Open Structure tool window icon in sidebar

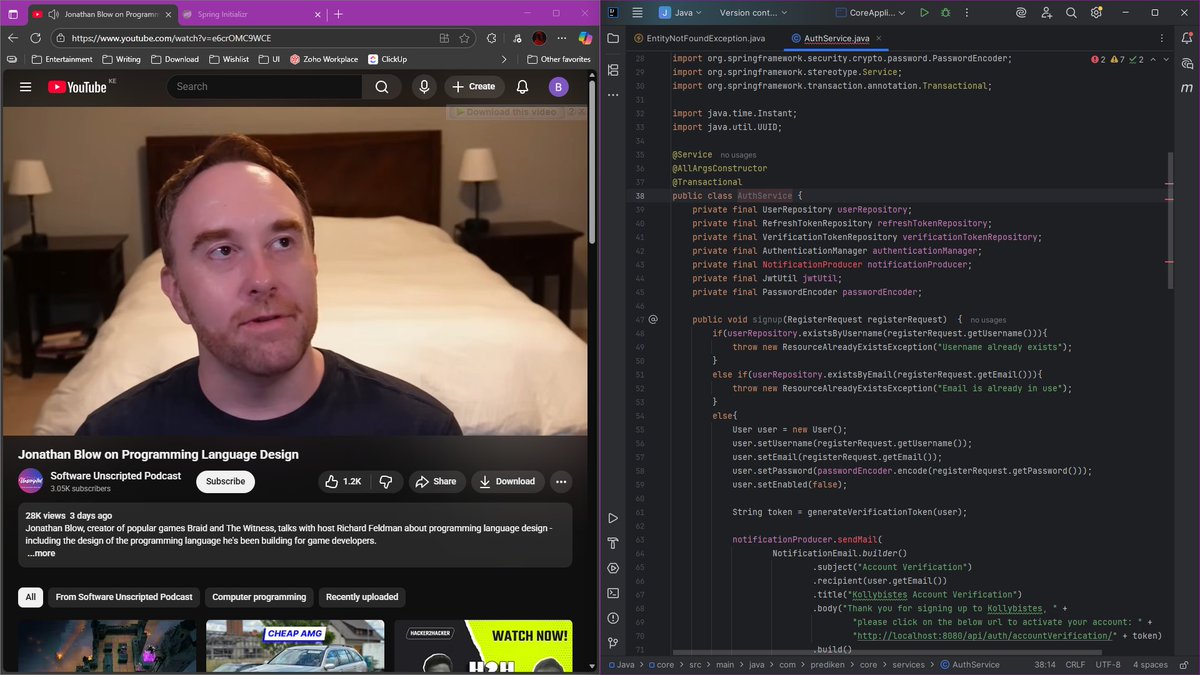[x=613, y=70]
